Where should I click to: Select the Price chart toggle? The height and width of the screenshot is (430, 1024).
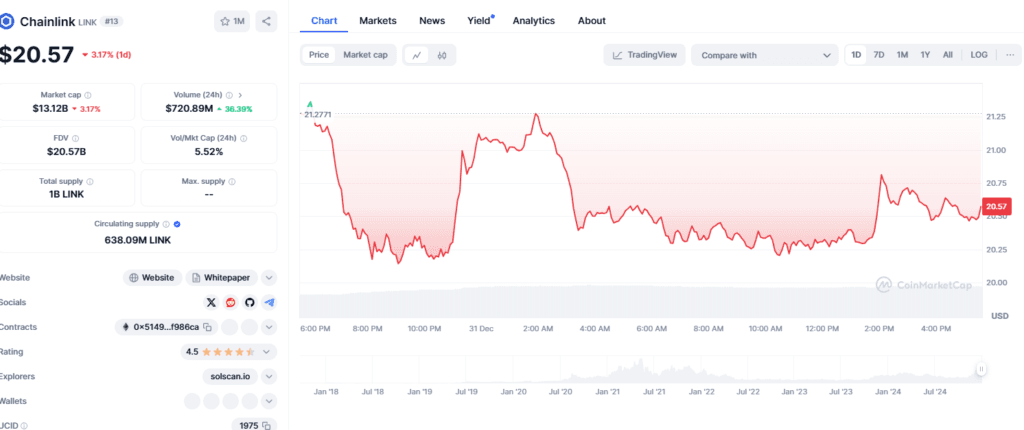(x=319, y=55)
